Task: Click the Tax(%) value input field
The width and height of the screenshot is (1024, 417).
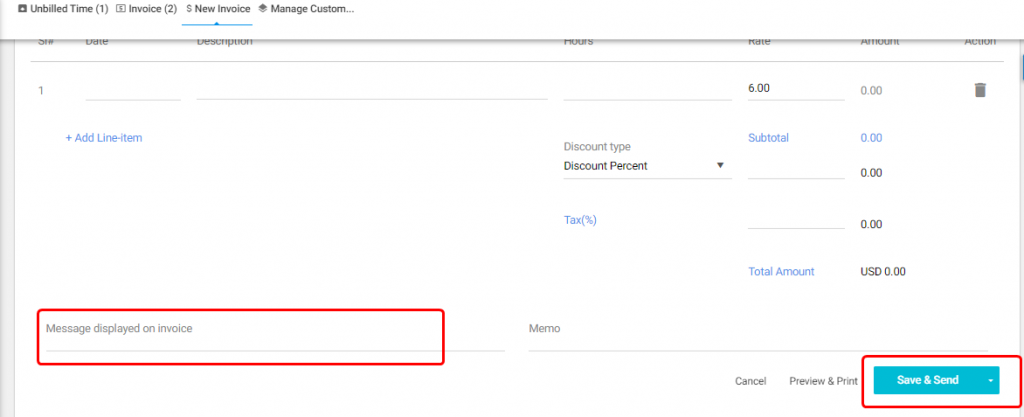Action: (796, 220)
